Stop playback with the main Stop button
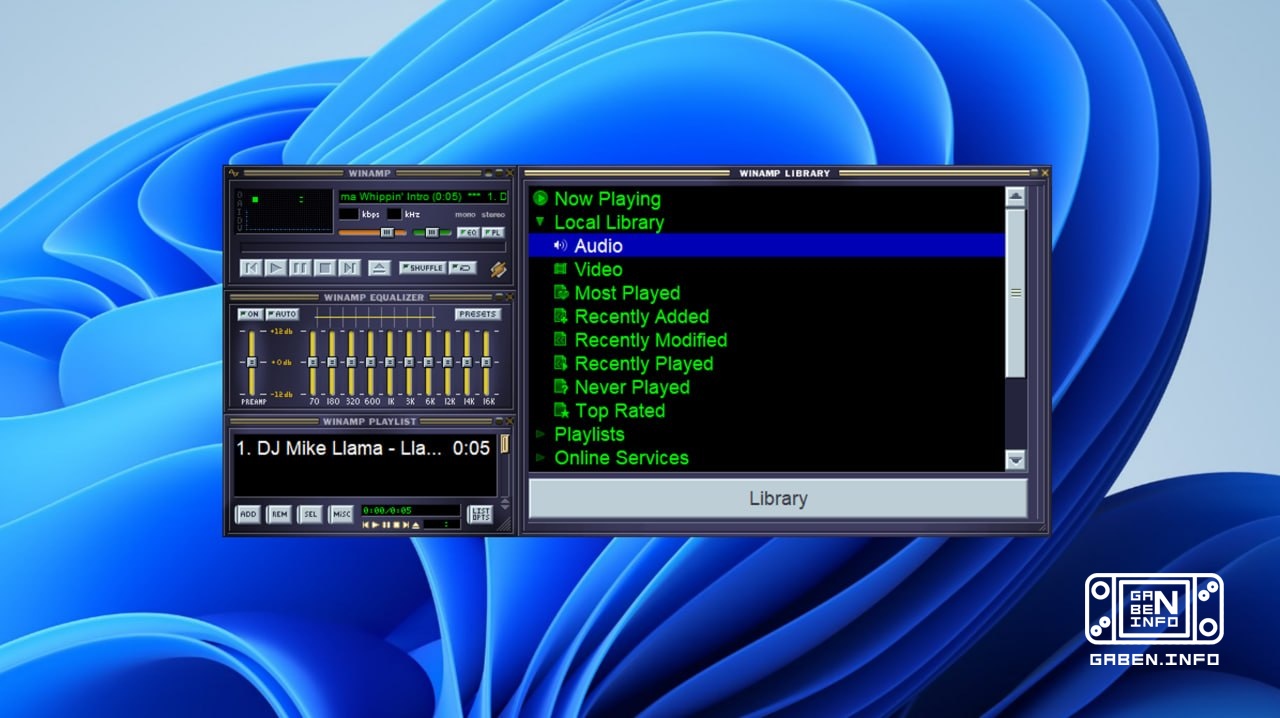Image resolution: width=1280 pixels, height=718 pixels. coord(325,268)
